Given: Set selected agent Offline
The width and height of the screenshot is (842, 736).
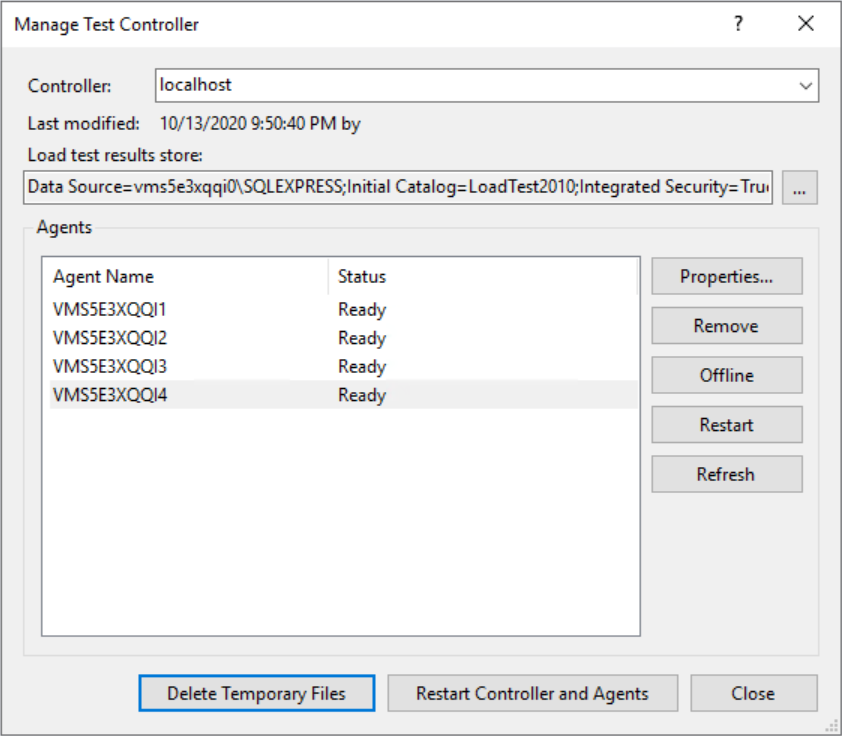Looking at the screenshot, I should coord(727,375).
